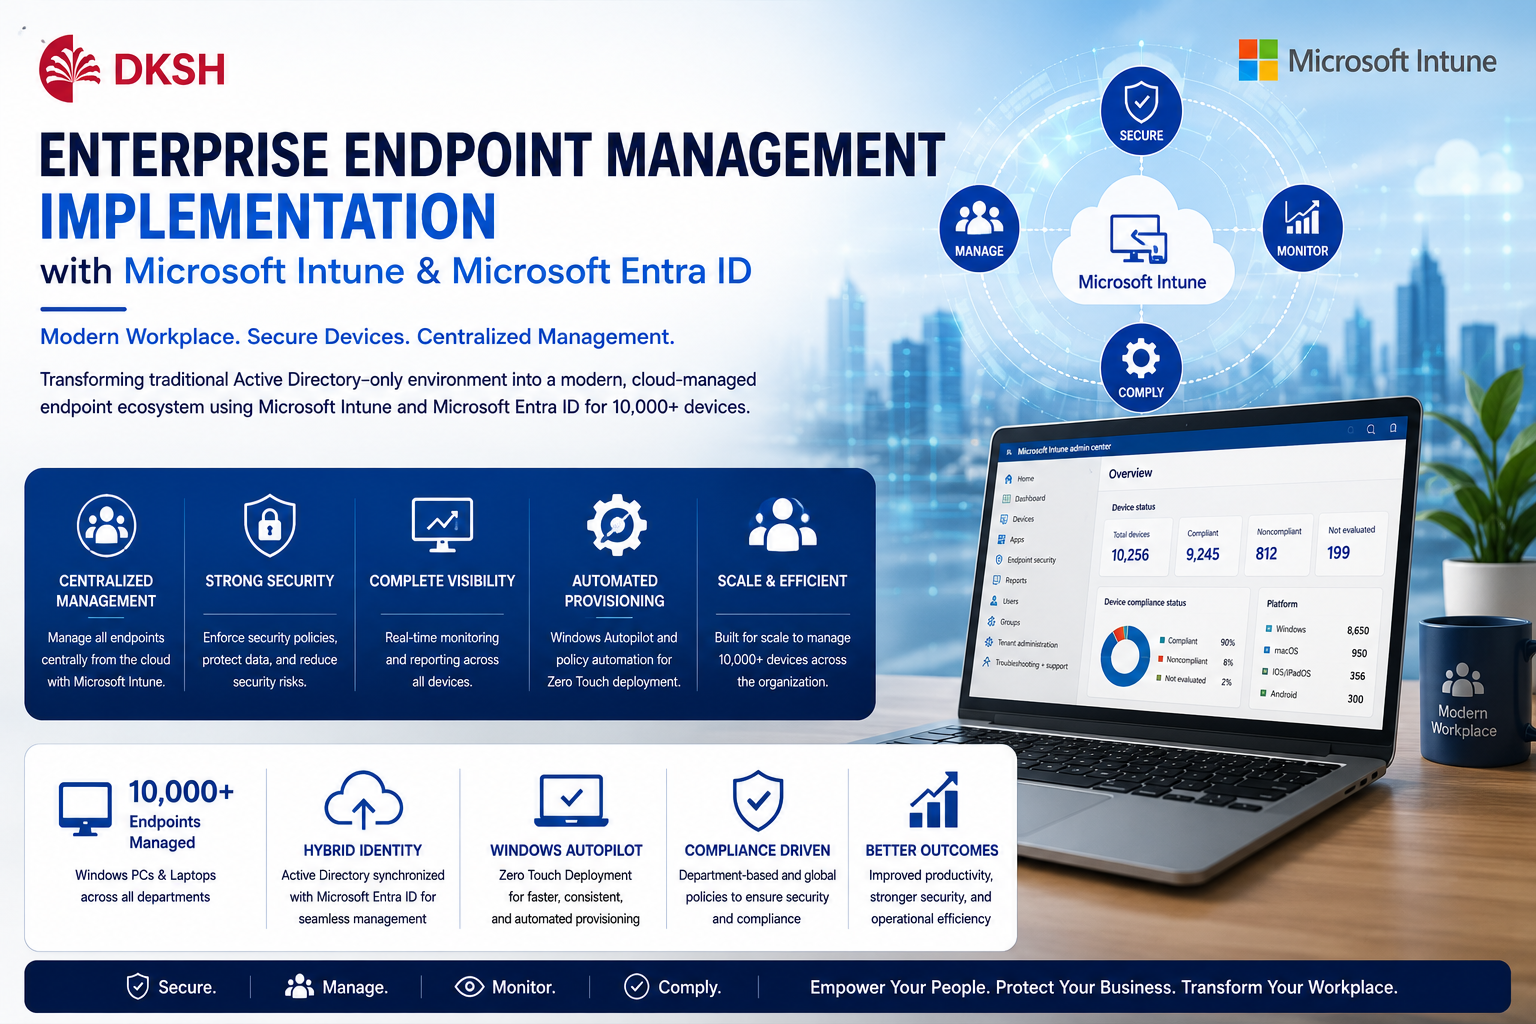
Task: Open Users in the Intune admin sidebar
Action: (1003, 601)
